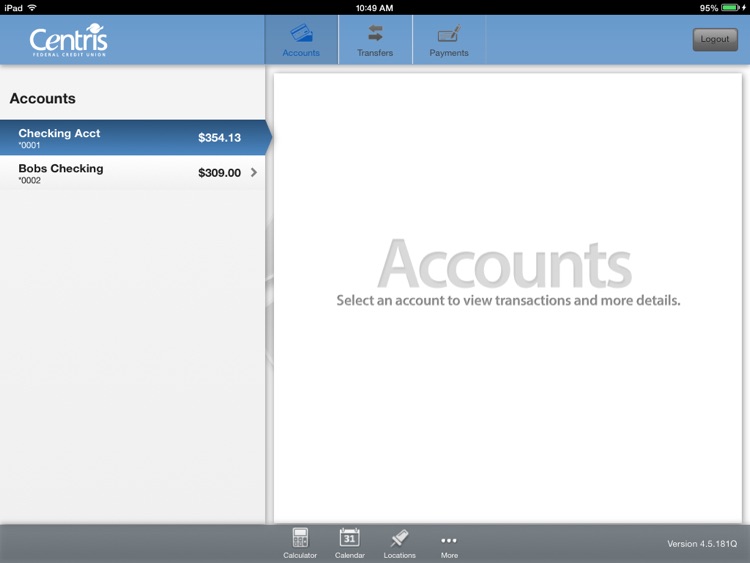750x563 pixels.
Task: Click the Accounts panel heading
Action: [43, 99]
